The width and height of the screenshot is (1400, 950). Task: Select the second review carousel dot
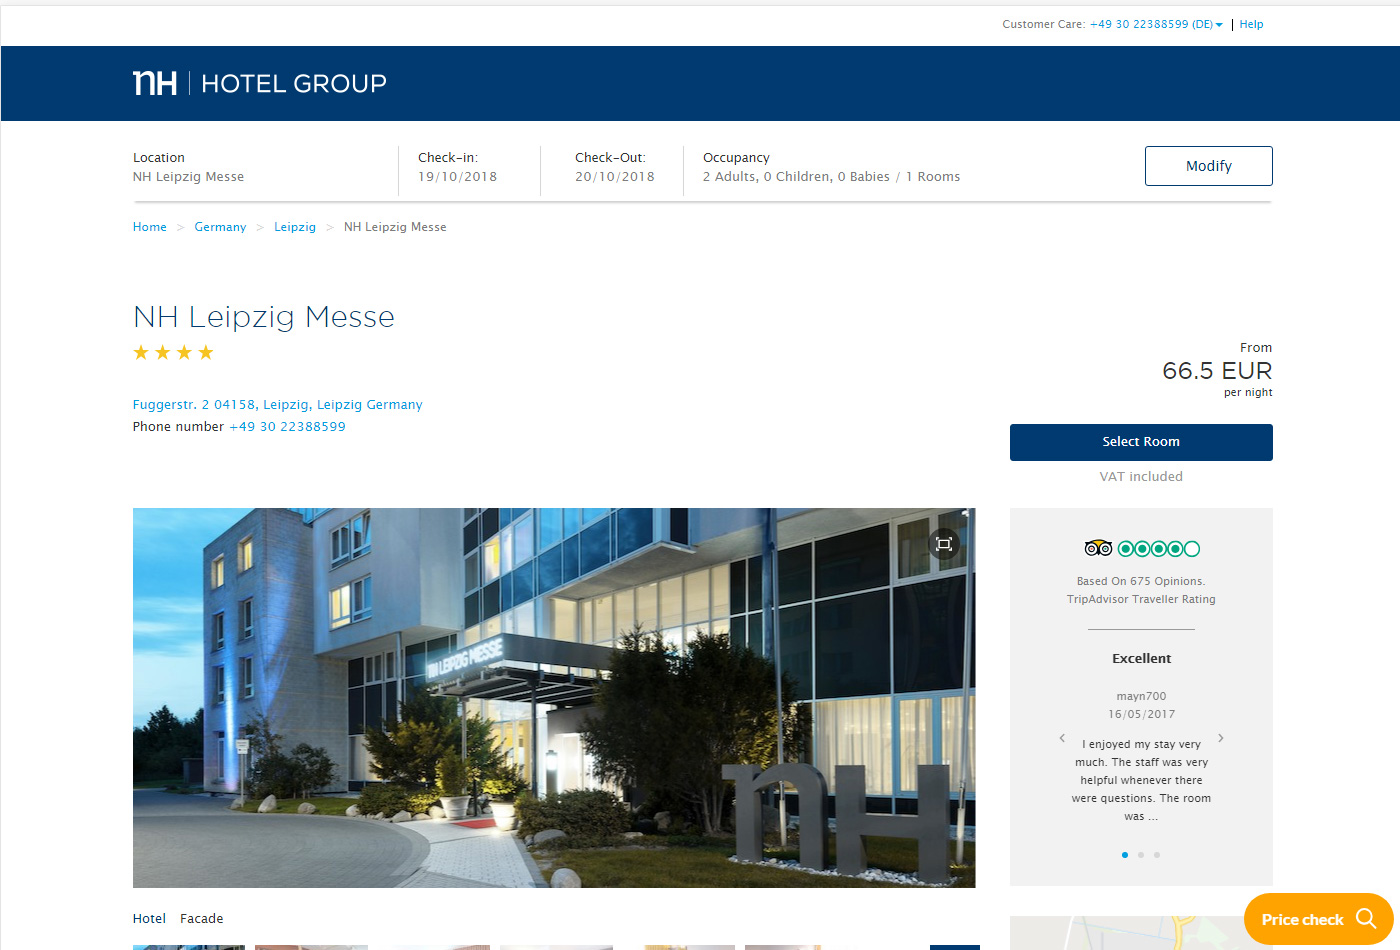point(1141,855)
